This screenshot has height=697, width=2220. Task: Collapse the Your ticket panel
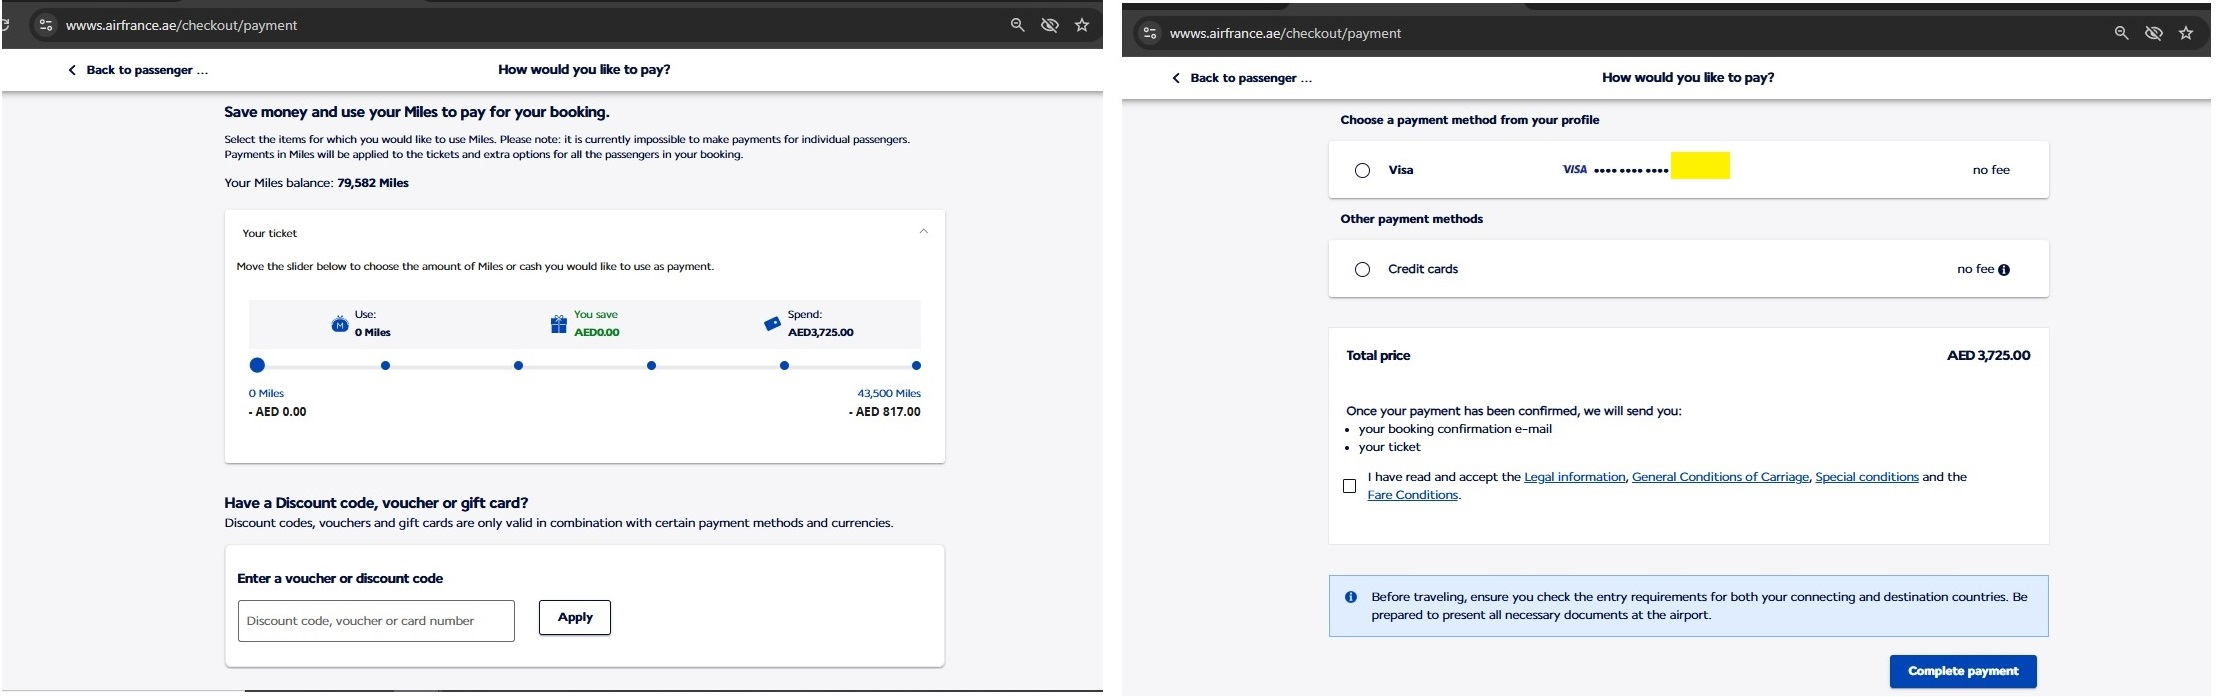tap(923, 232)
